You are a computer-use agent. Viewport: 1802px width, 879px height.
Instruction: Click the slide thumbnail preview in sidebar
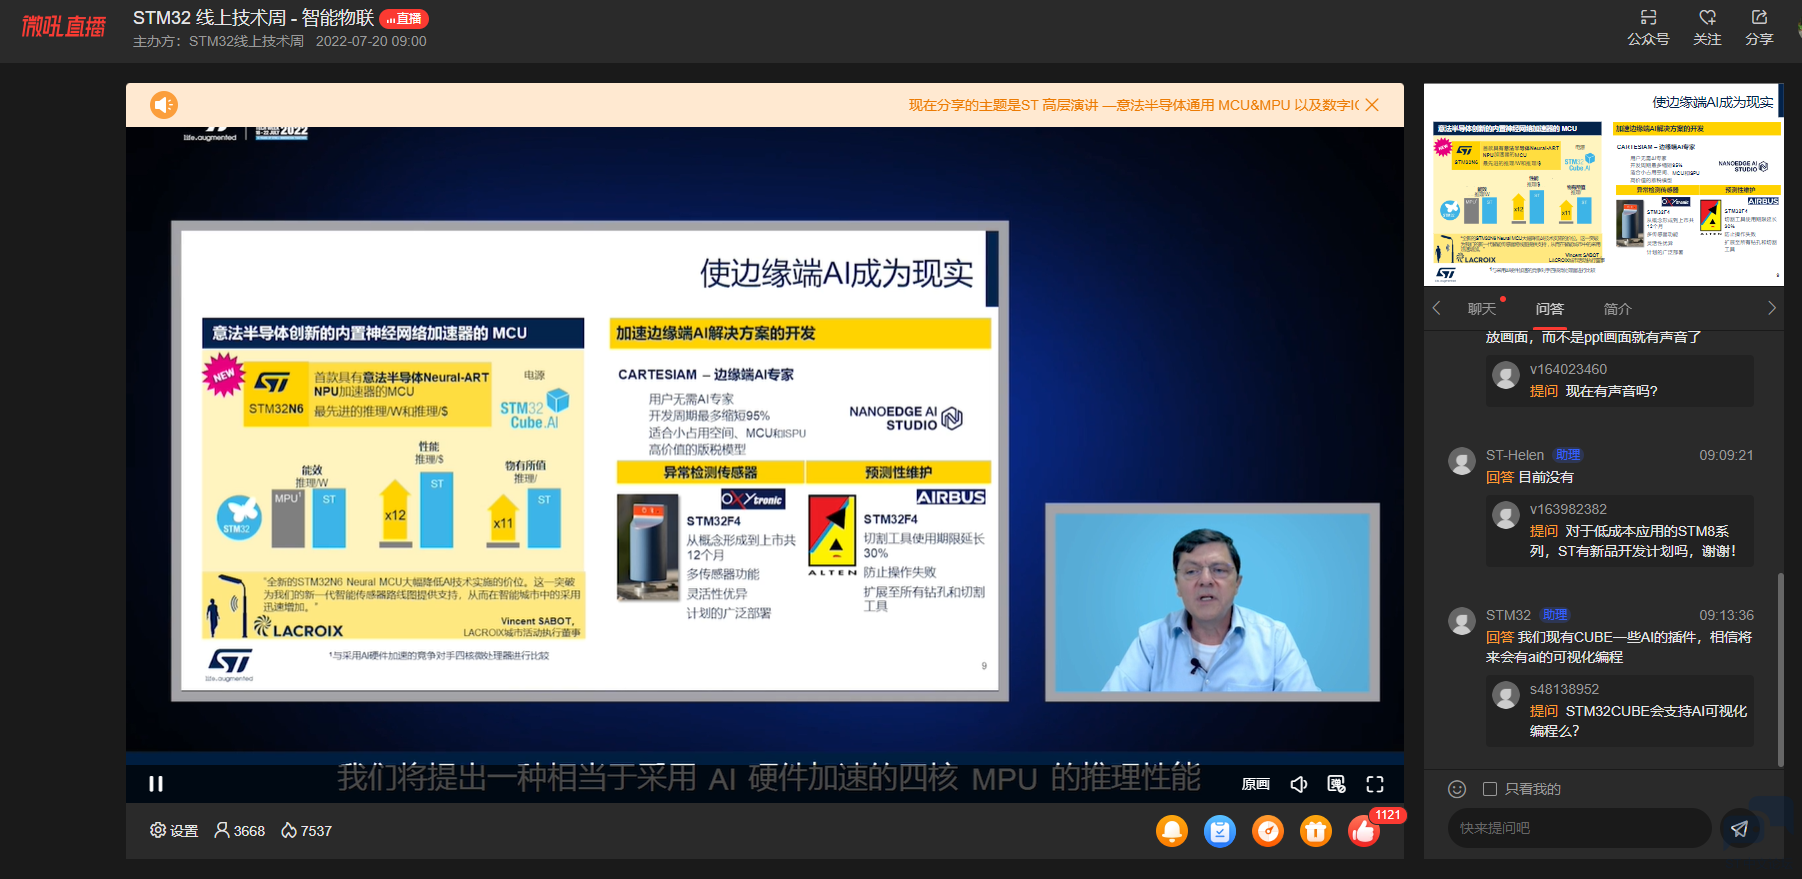pos(1604,185)
